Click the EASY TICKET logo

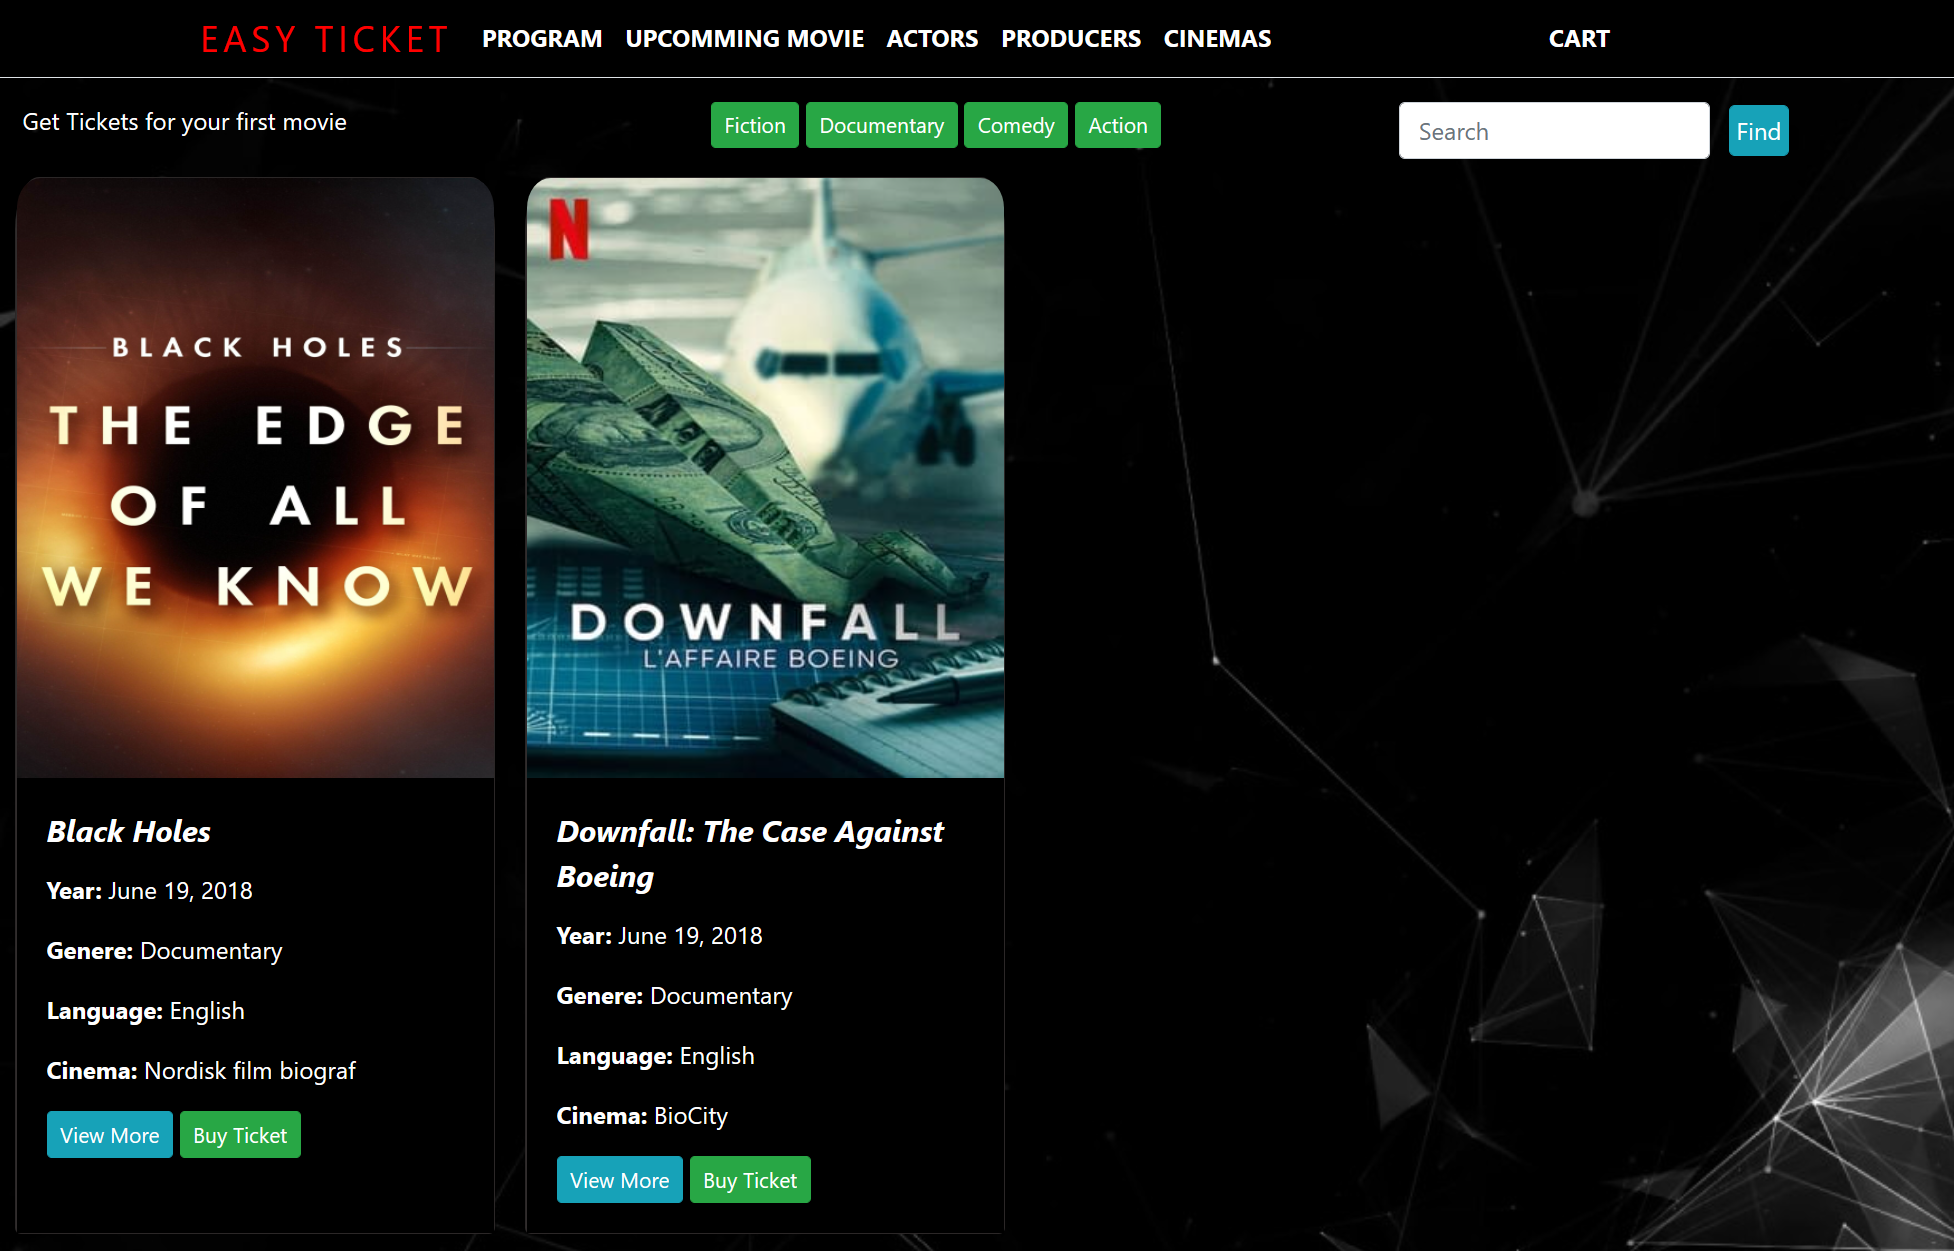click(x=325, y=39)
